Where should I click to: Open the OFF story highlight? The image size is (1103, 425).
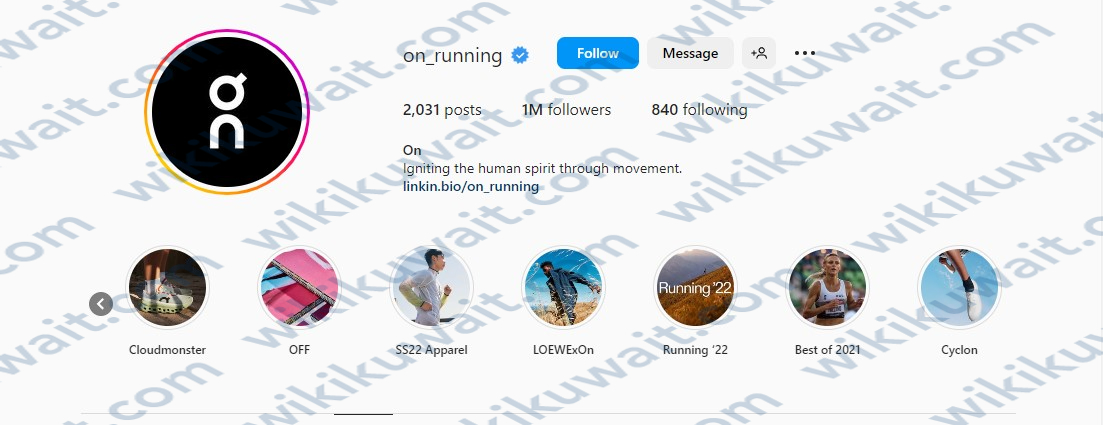pyautogui.click(x=300, y=287)
